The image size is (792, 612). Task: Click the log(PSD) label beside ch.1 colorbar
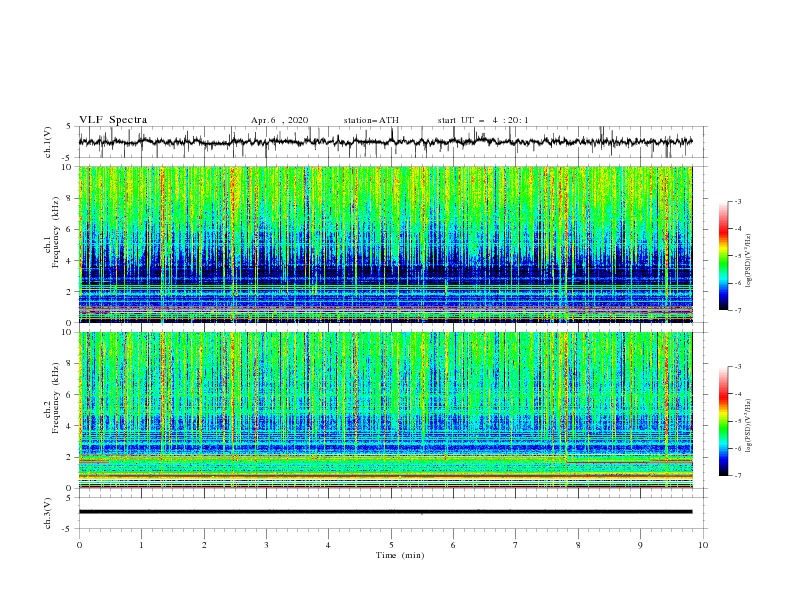point(748,261)
